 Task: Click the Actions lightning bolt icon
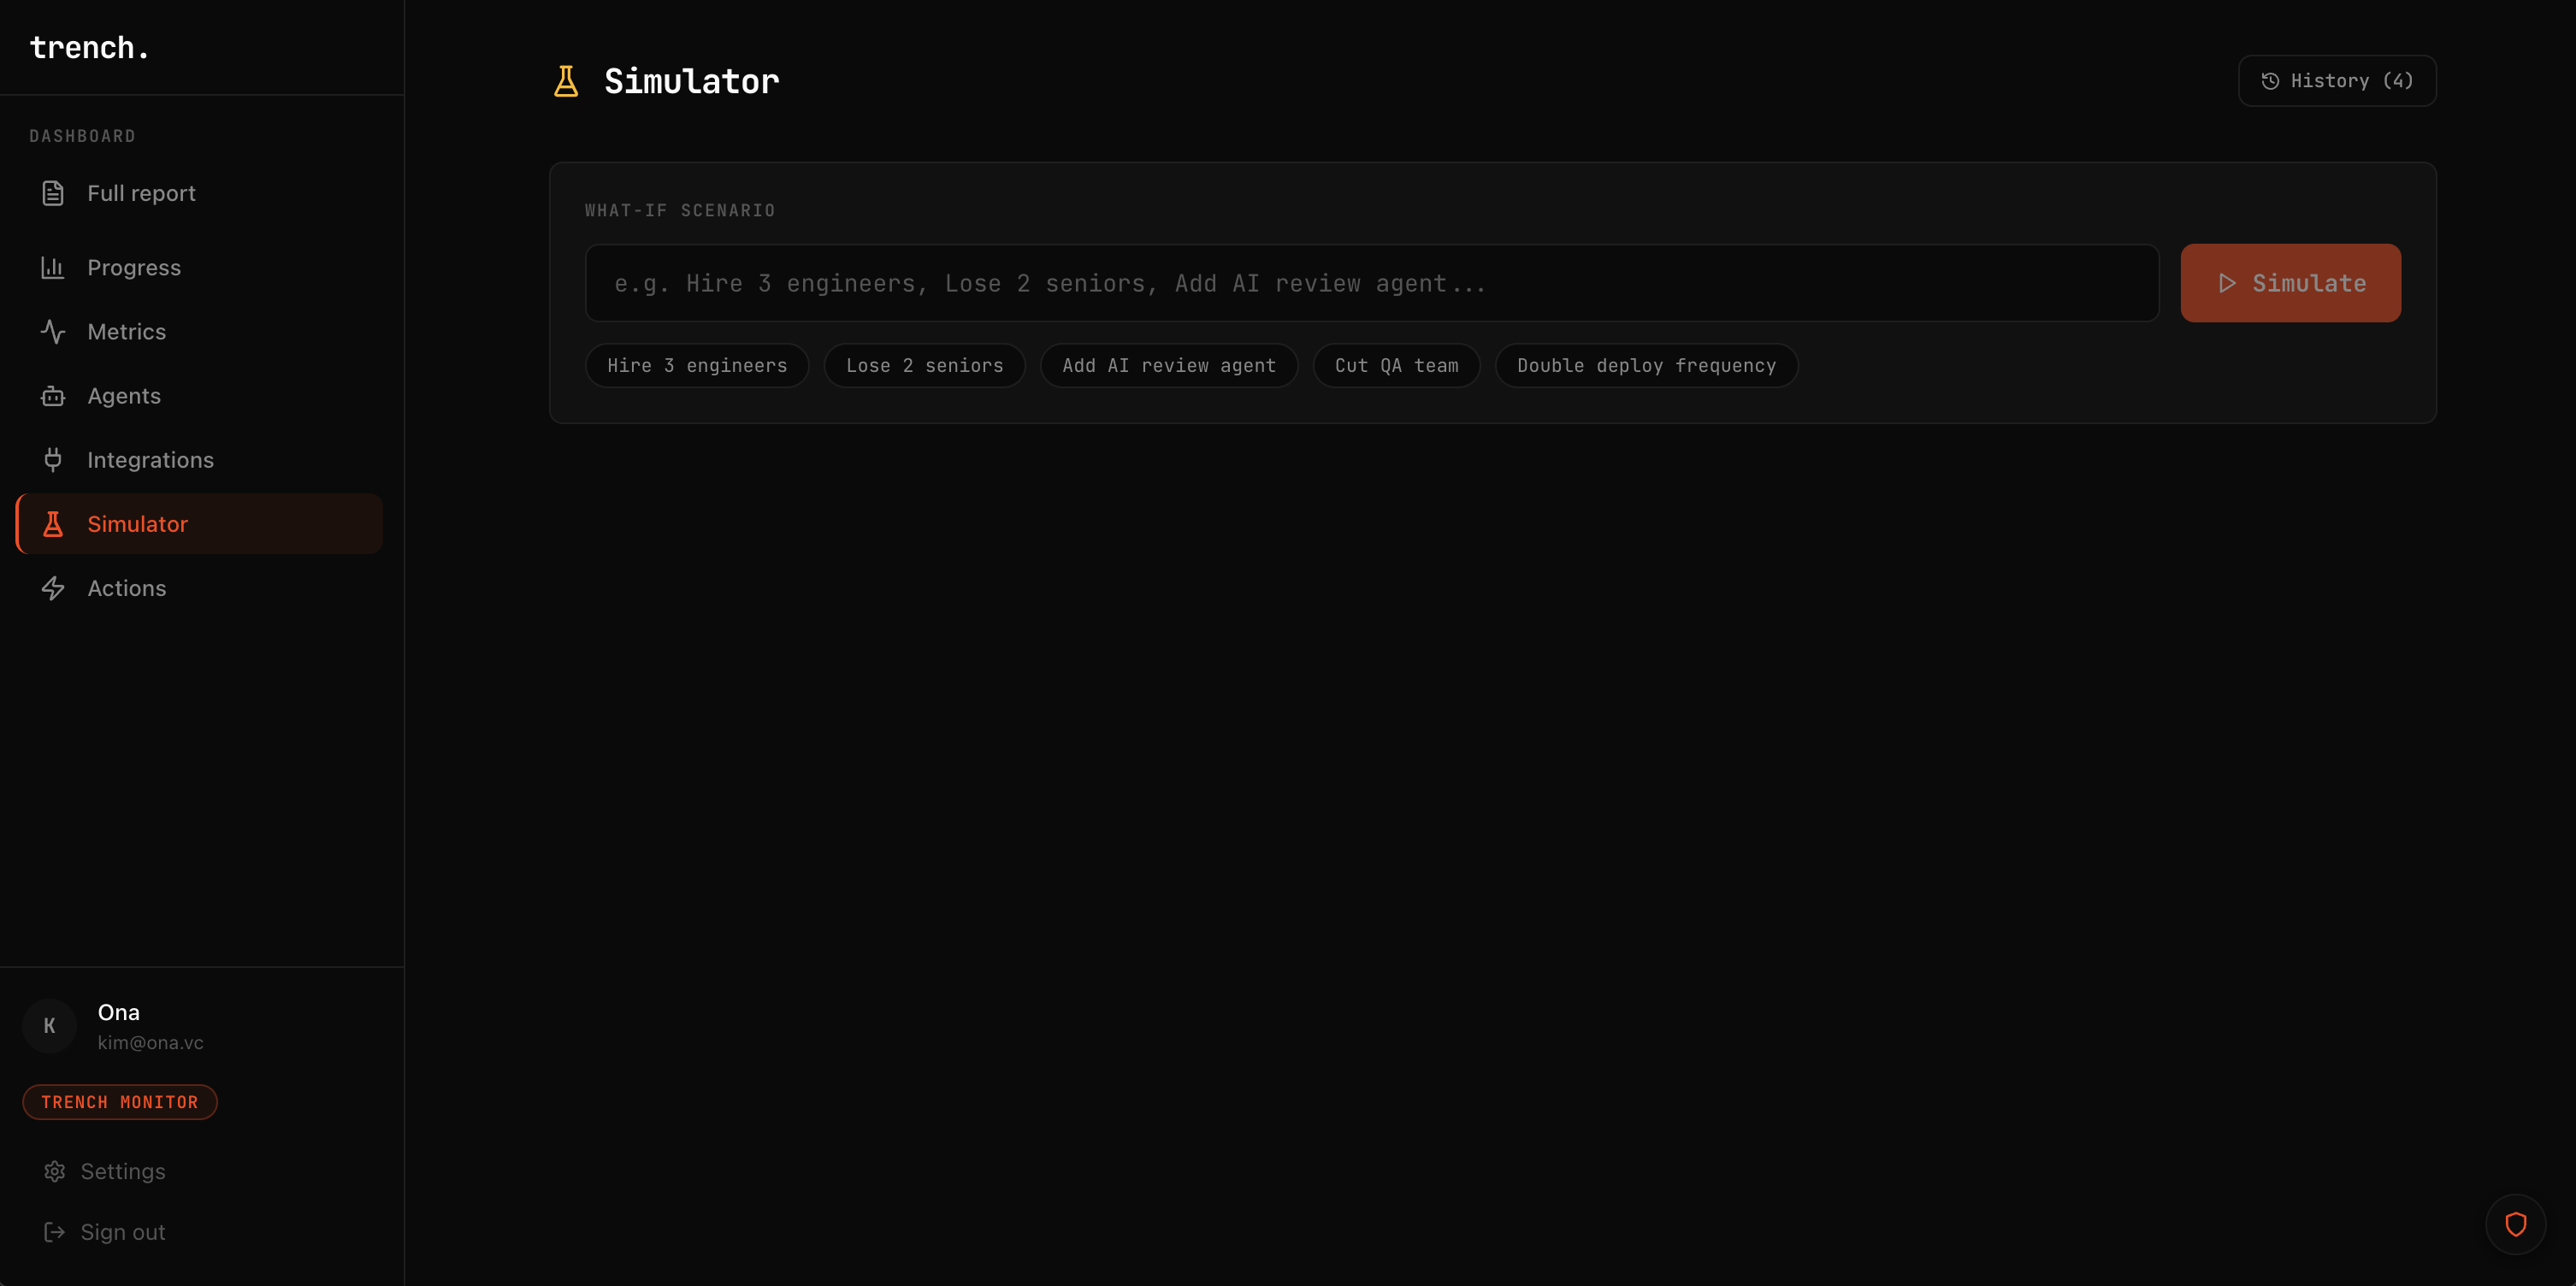tap(53, 588)
